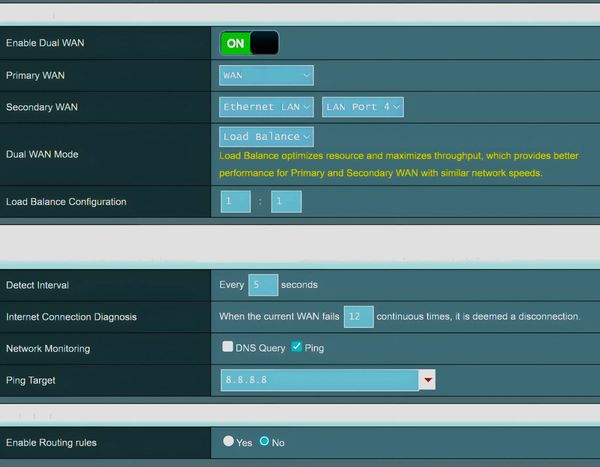
Task: Open the Ethernet LAN secondary WAN dropdown
Action: pyautogui.click(x=267, y=106)
